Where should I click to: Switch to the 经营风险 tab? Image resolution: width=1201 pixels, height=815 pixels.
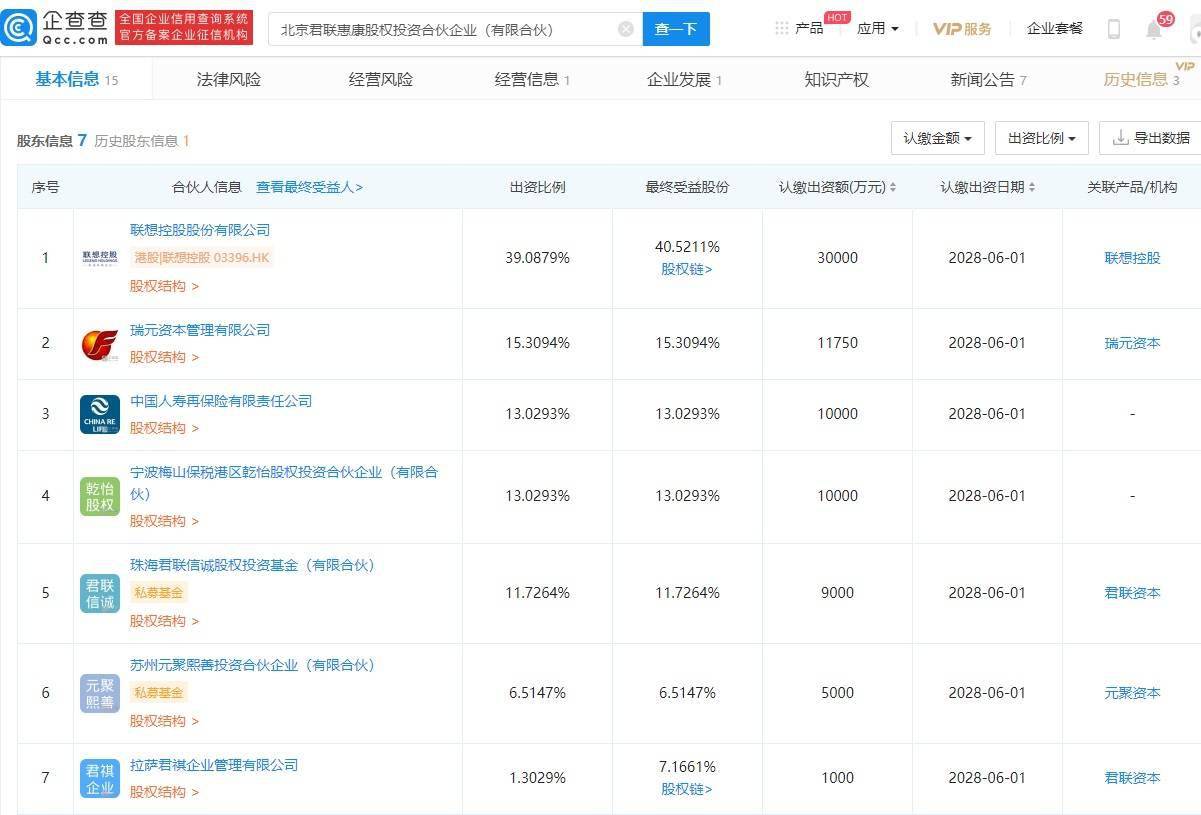pos(380,79)
